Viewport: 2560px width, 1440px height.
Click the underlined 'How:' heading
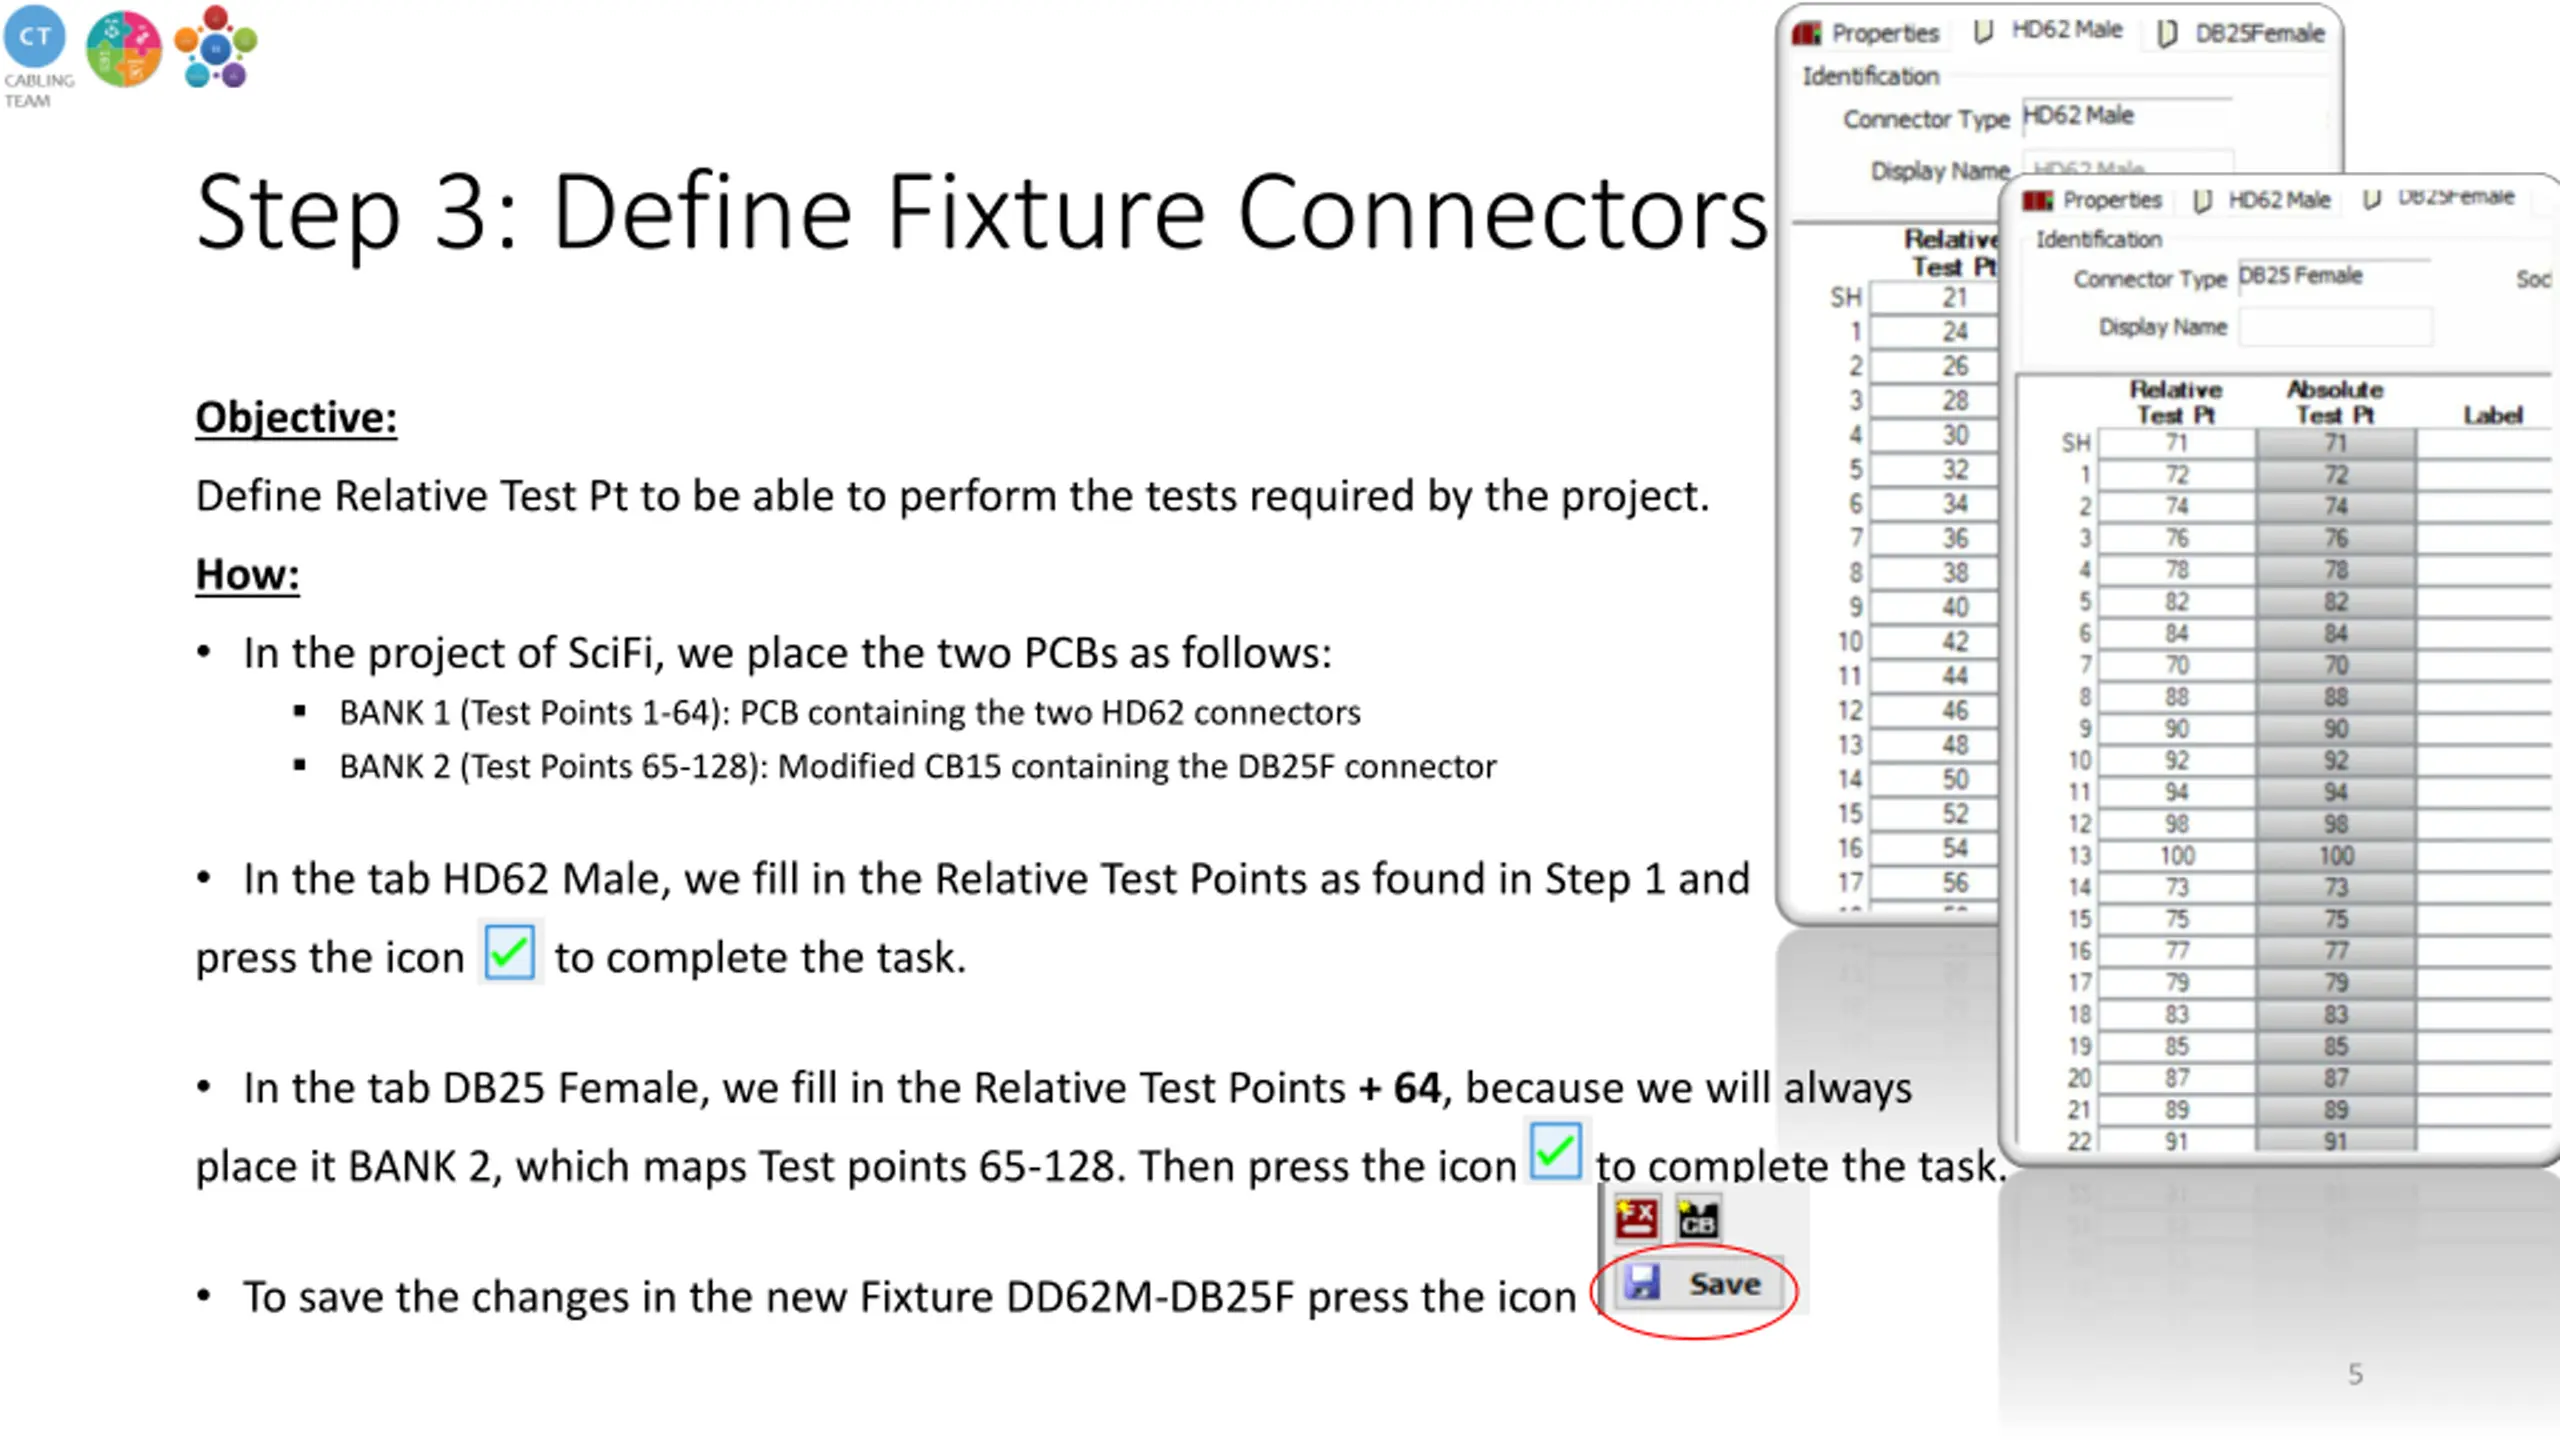(247, 575)
